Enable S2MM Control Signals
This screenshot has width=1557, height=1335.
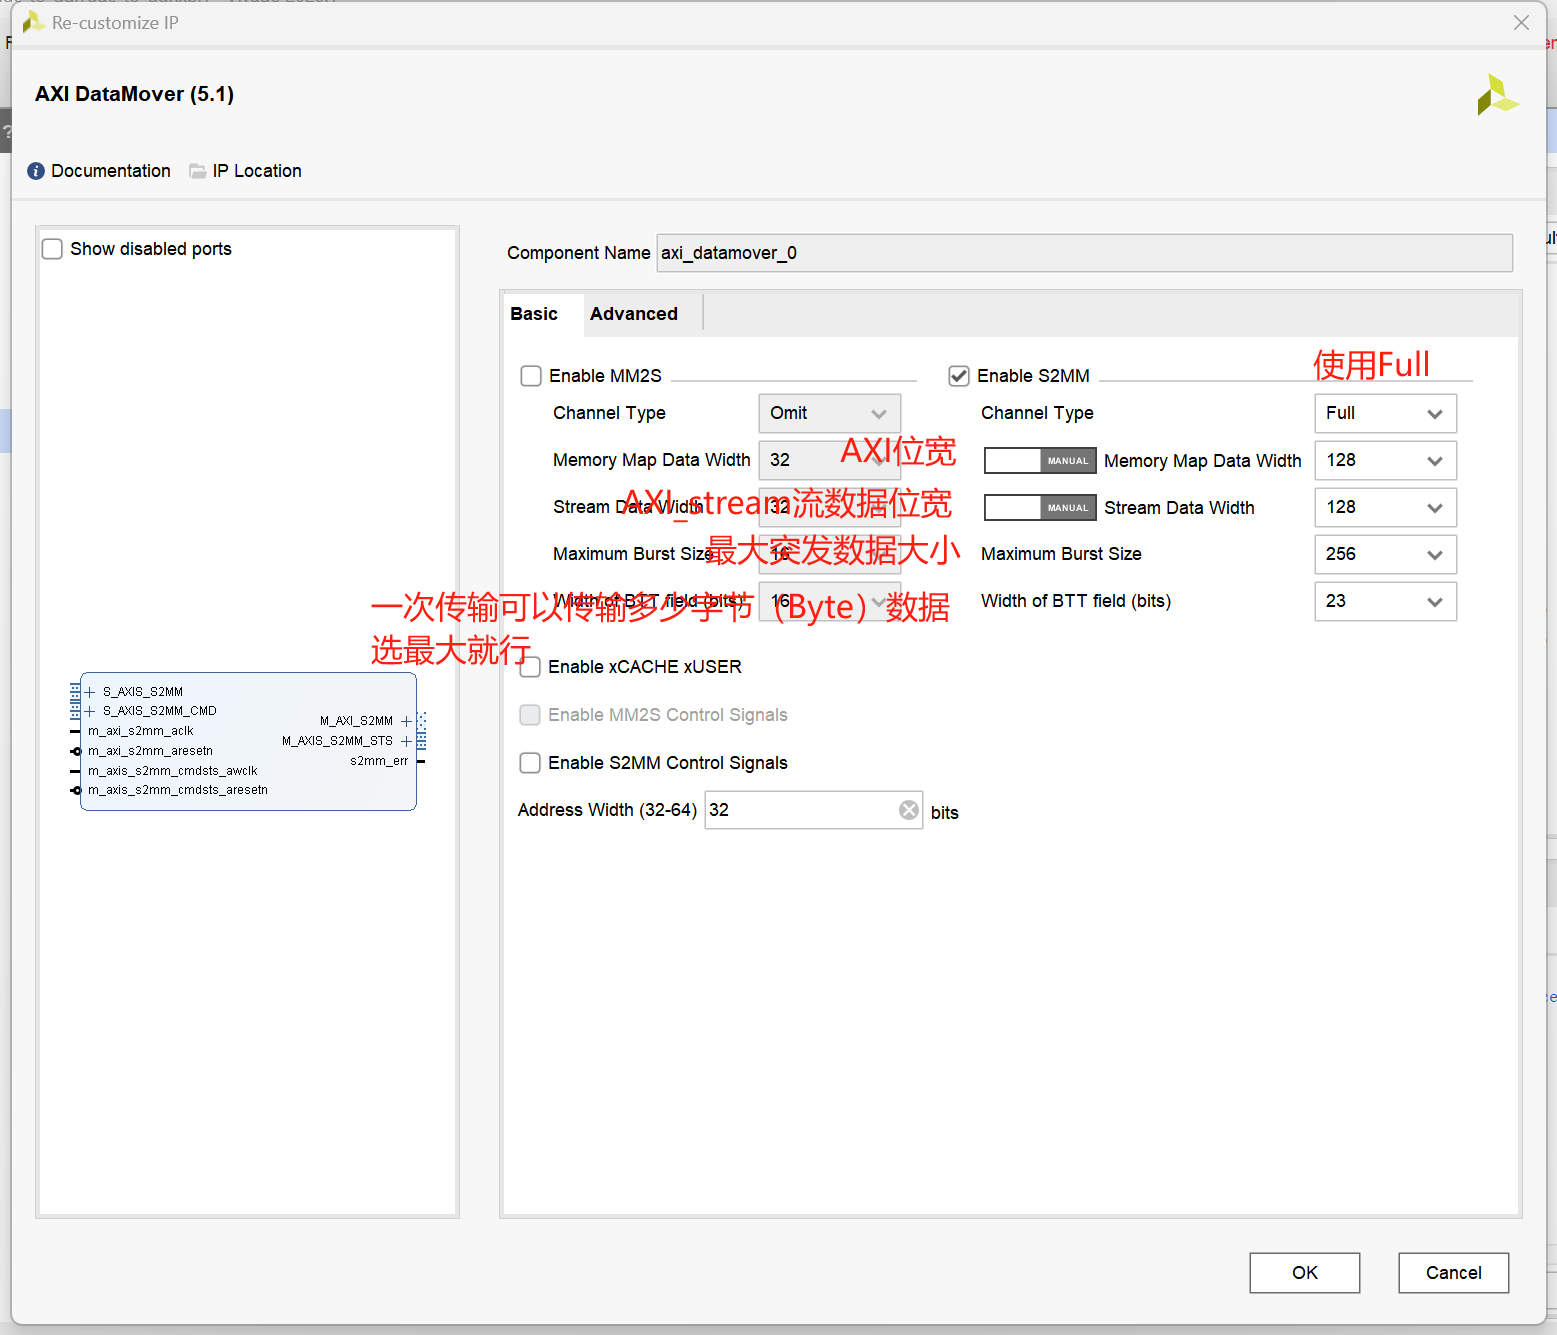click(x=530, y=763)
